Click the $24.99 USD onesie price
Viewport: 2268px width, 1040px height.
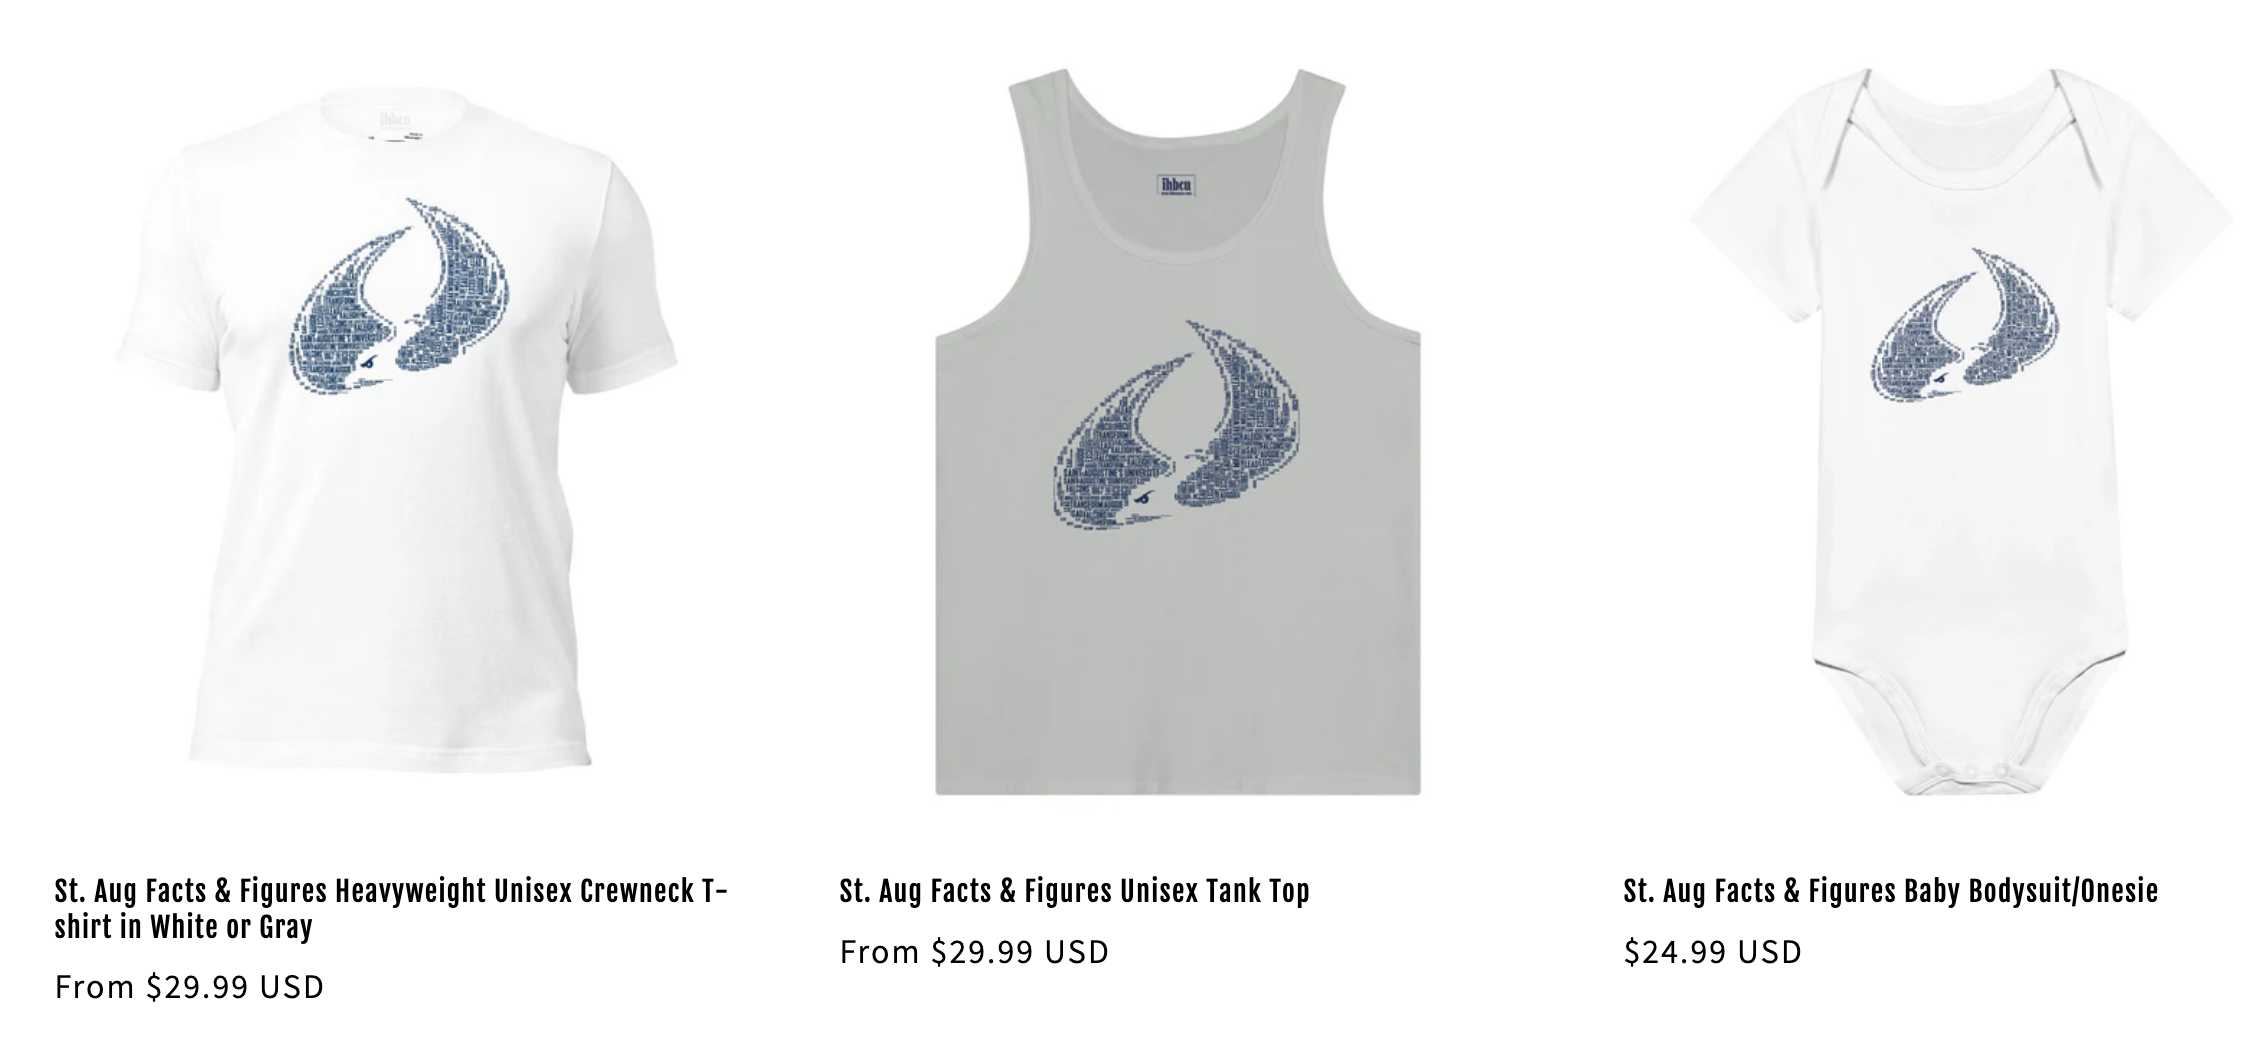click(1712, 952)
